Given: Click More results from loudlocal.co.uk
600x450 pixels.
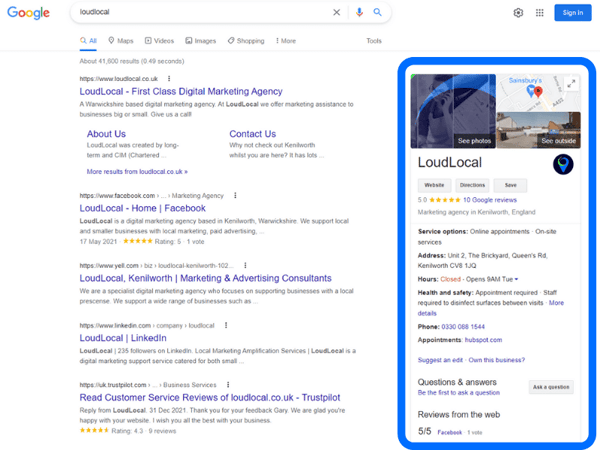Looking at the screenshot, I should point(137,172).
